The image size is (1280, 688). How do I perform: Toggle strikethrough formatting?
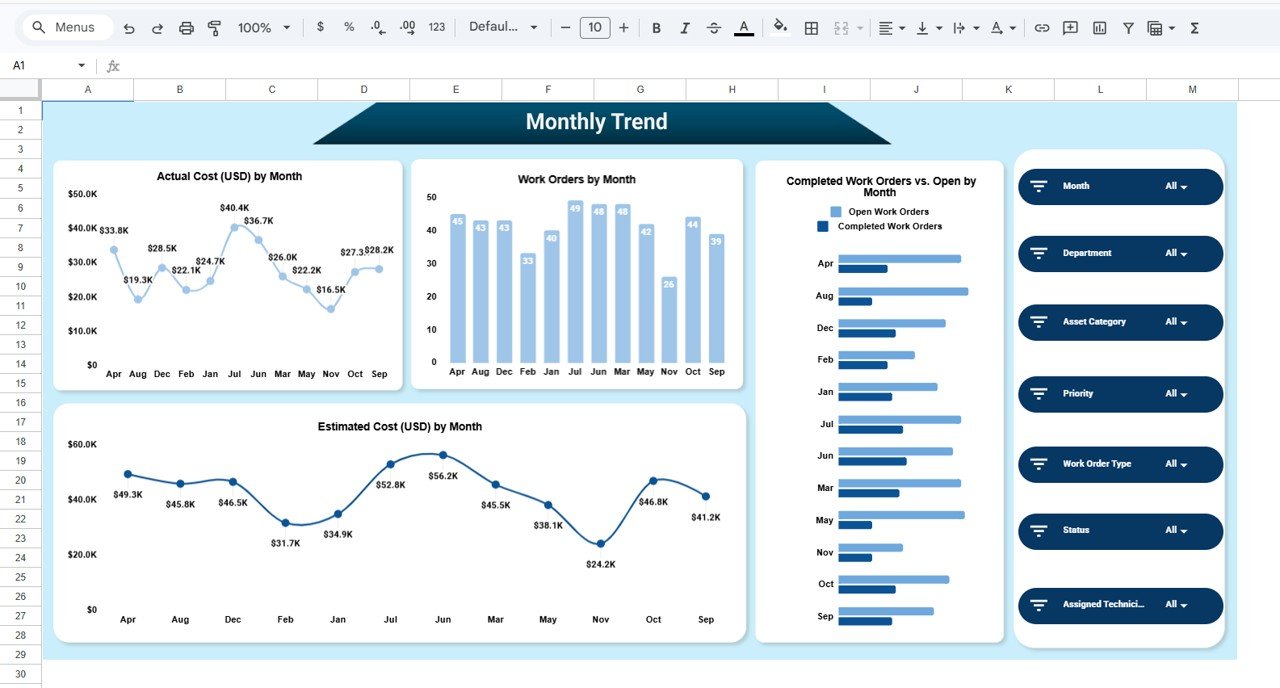(713, 27)
